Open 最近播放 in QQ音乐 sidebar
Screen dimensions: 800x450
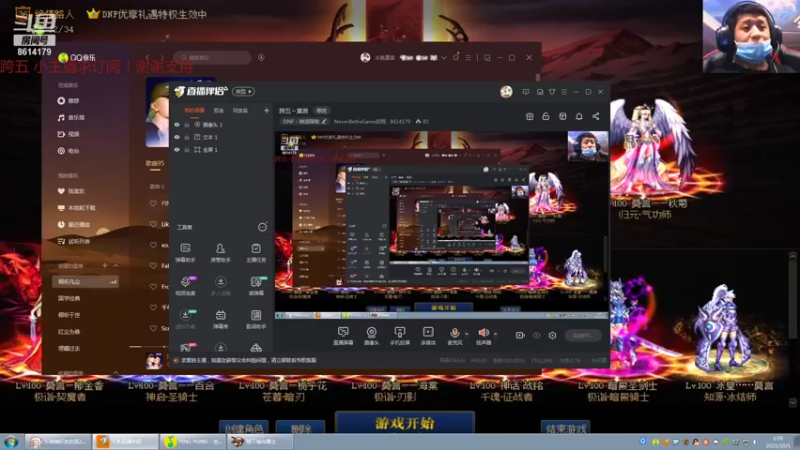73,224
